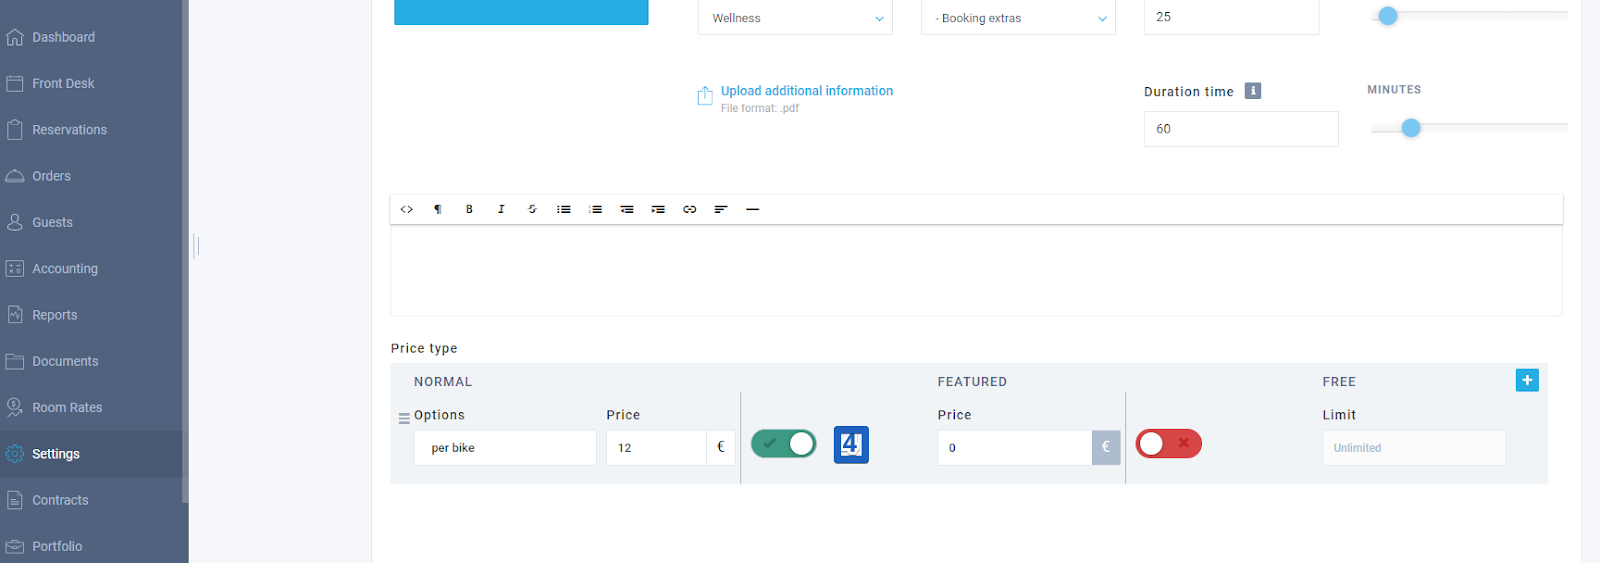Viewport: 1600px width, 563px height.
Task: Apply strikethrough formatting
Action: tap(532, 209)
